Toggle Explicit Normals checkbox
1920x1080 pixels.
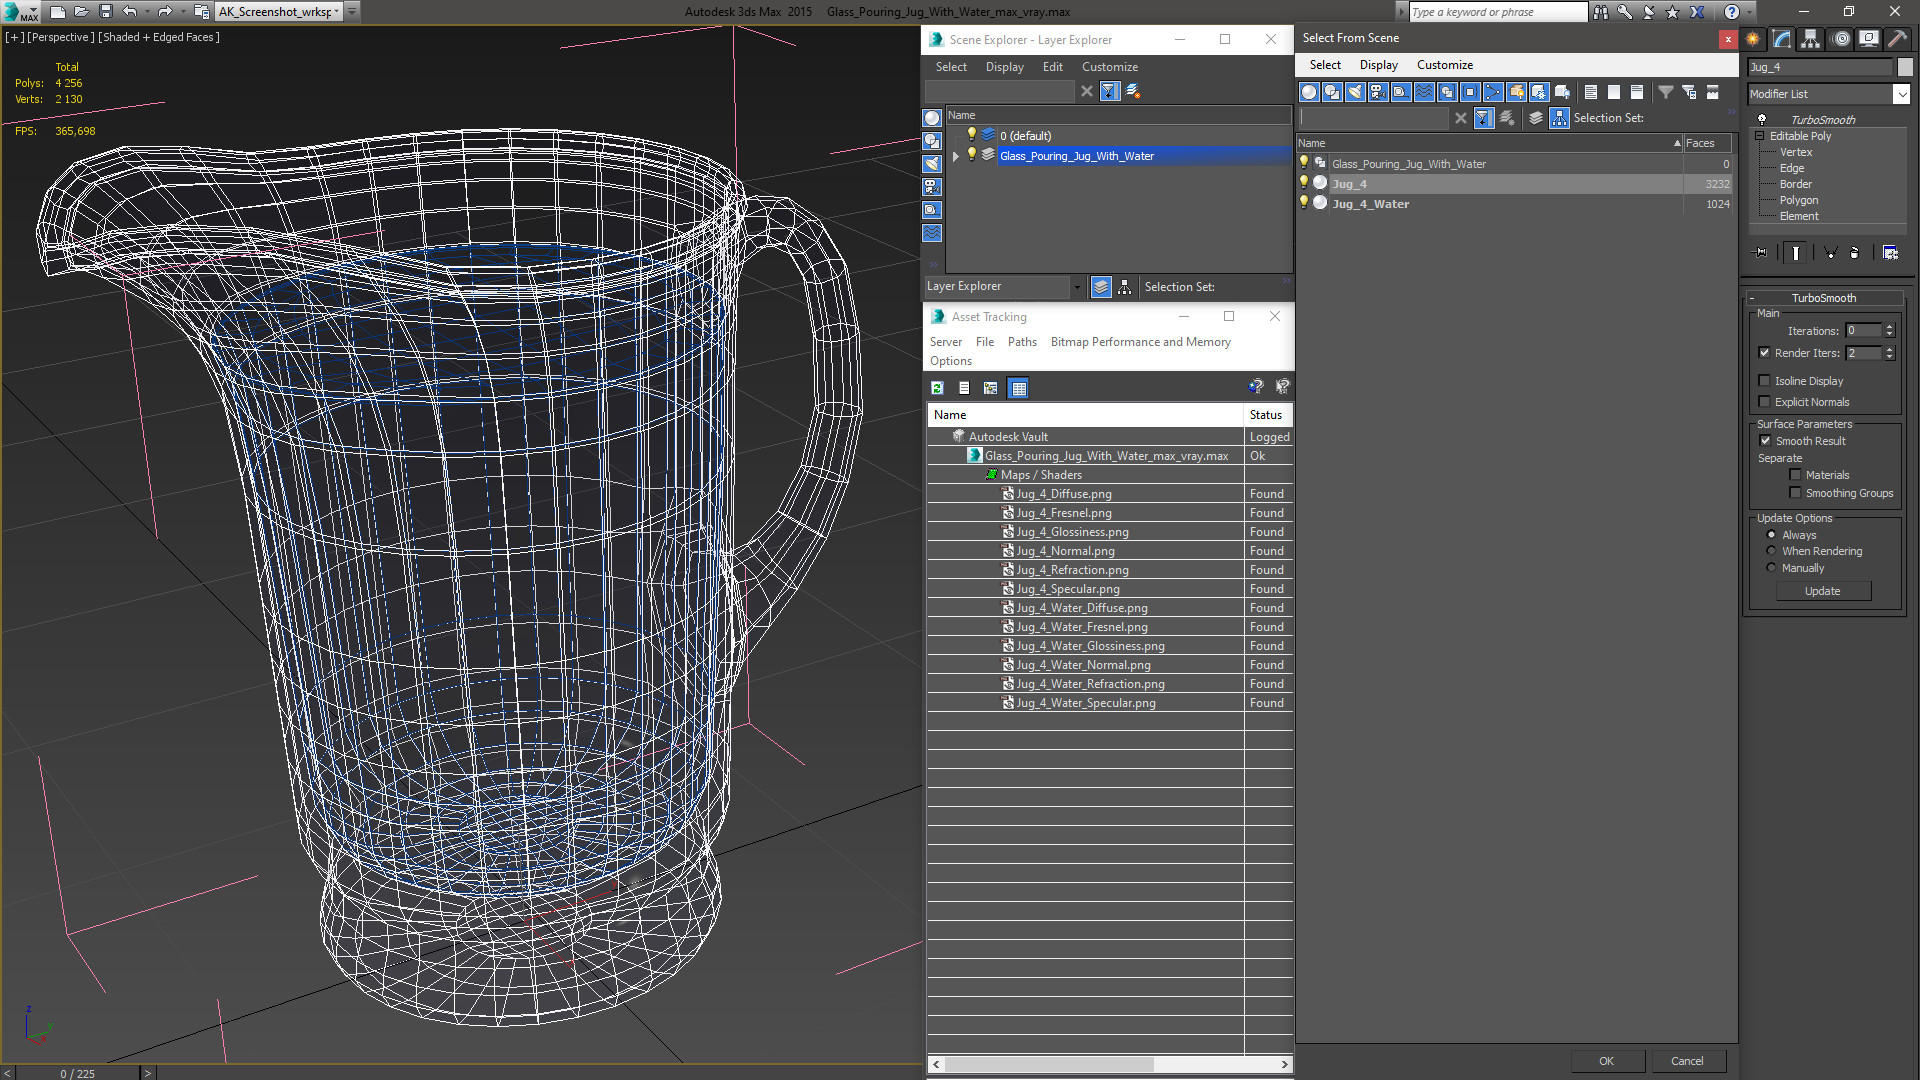pyautogui.click(x=1764, y=402)
